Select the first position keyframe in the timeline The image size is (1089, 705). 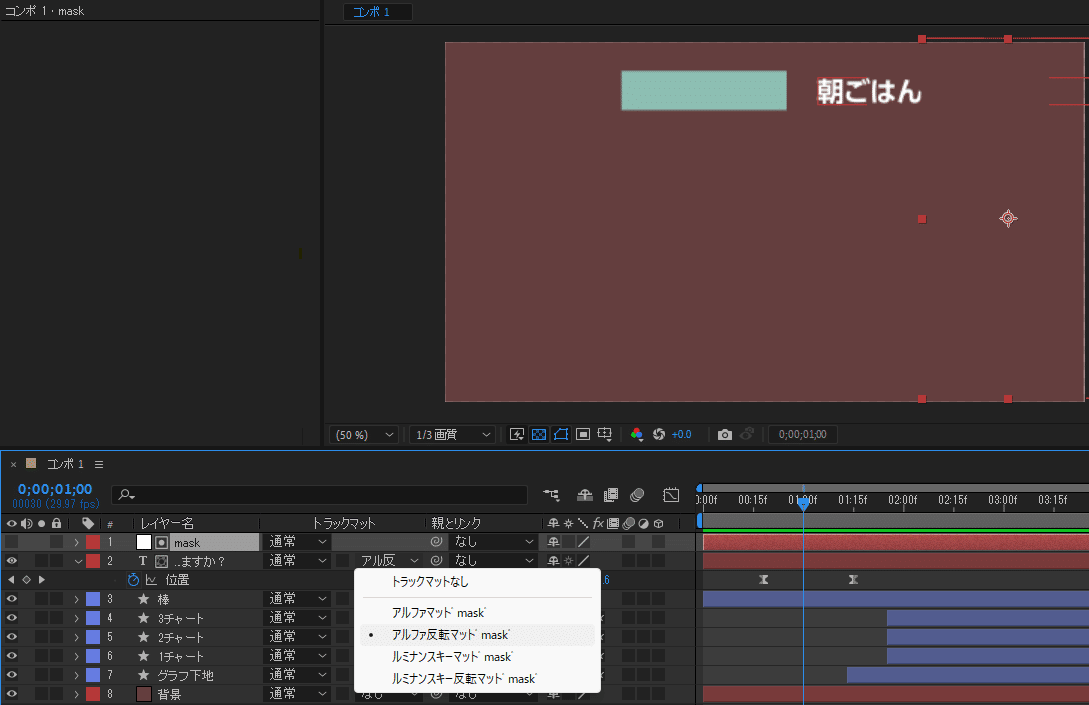point(764,579)
